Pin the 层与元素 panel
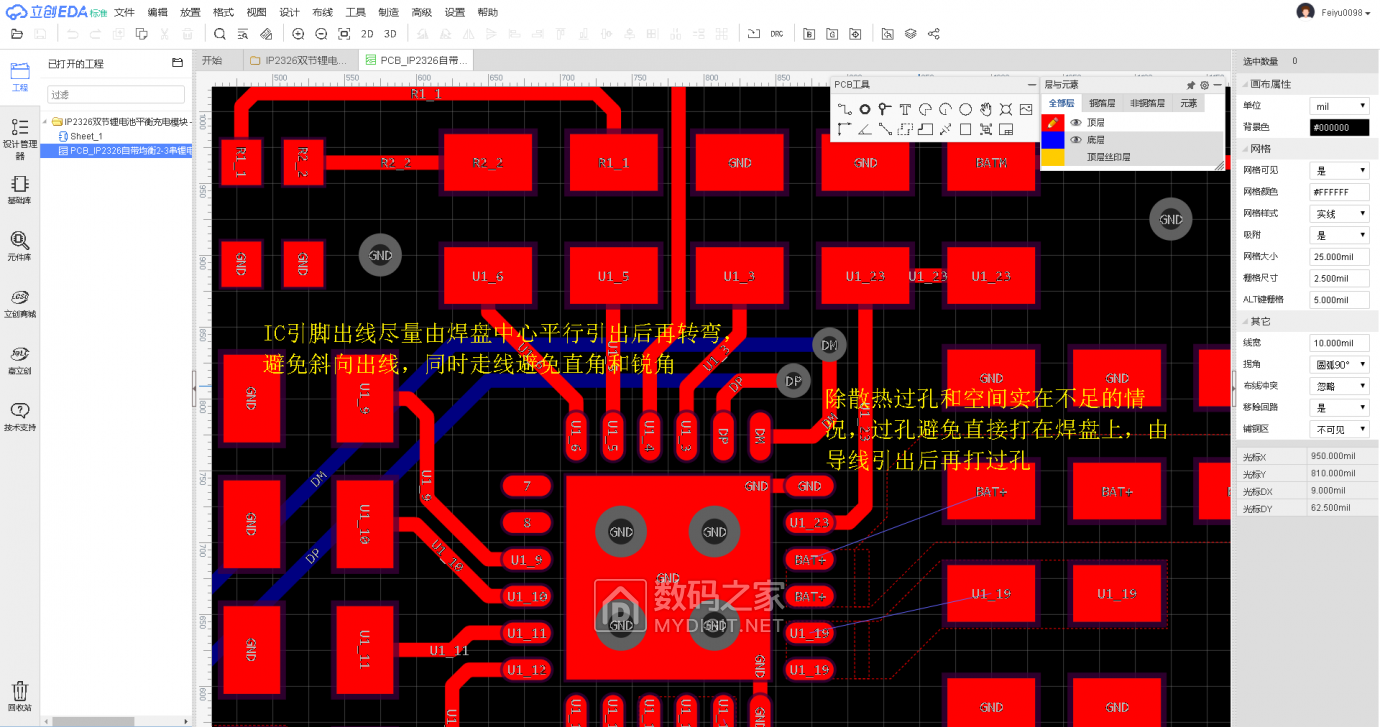The height and width of the screenshot is (727, 1380). click(1191, 85)
